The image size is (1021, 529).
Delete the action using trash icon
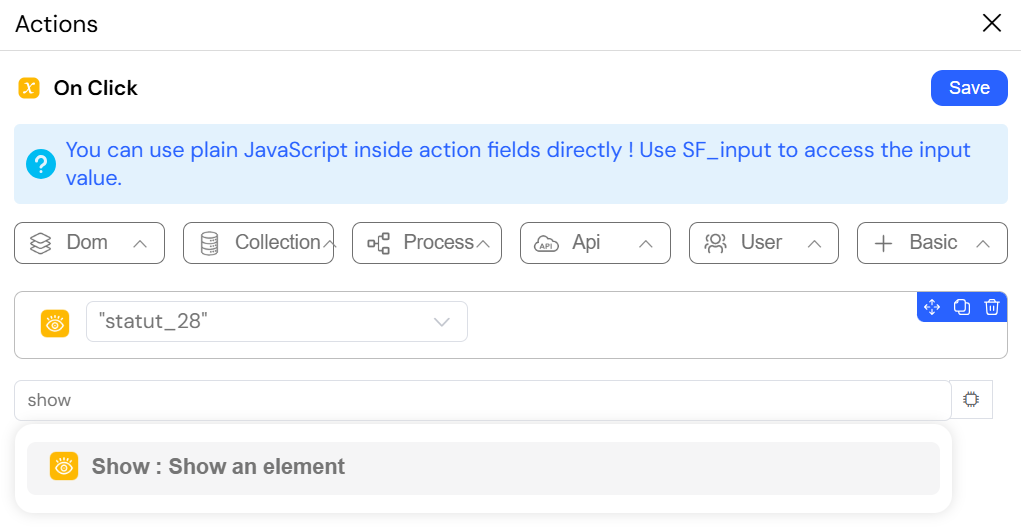[x=992, y=307]
